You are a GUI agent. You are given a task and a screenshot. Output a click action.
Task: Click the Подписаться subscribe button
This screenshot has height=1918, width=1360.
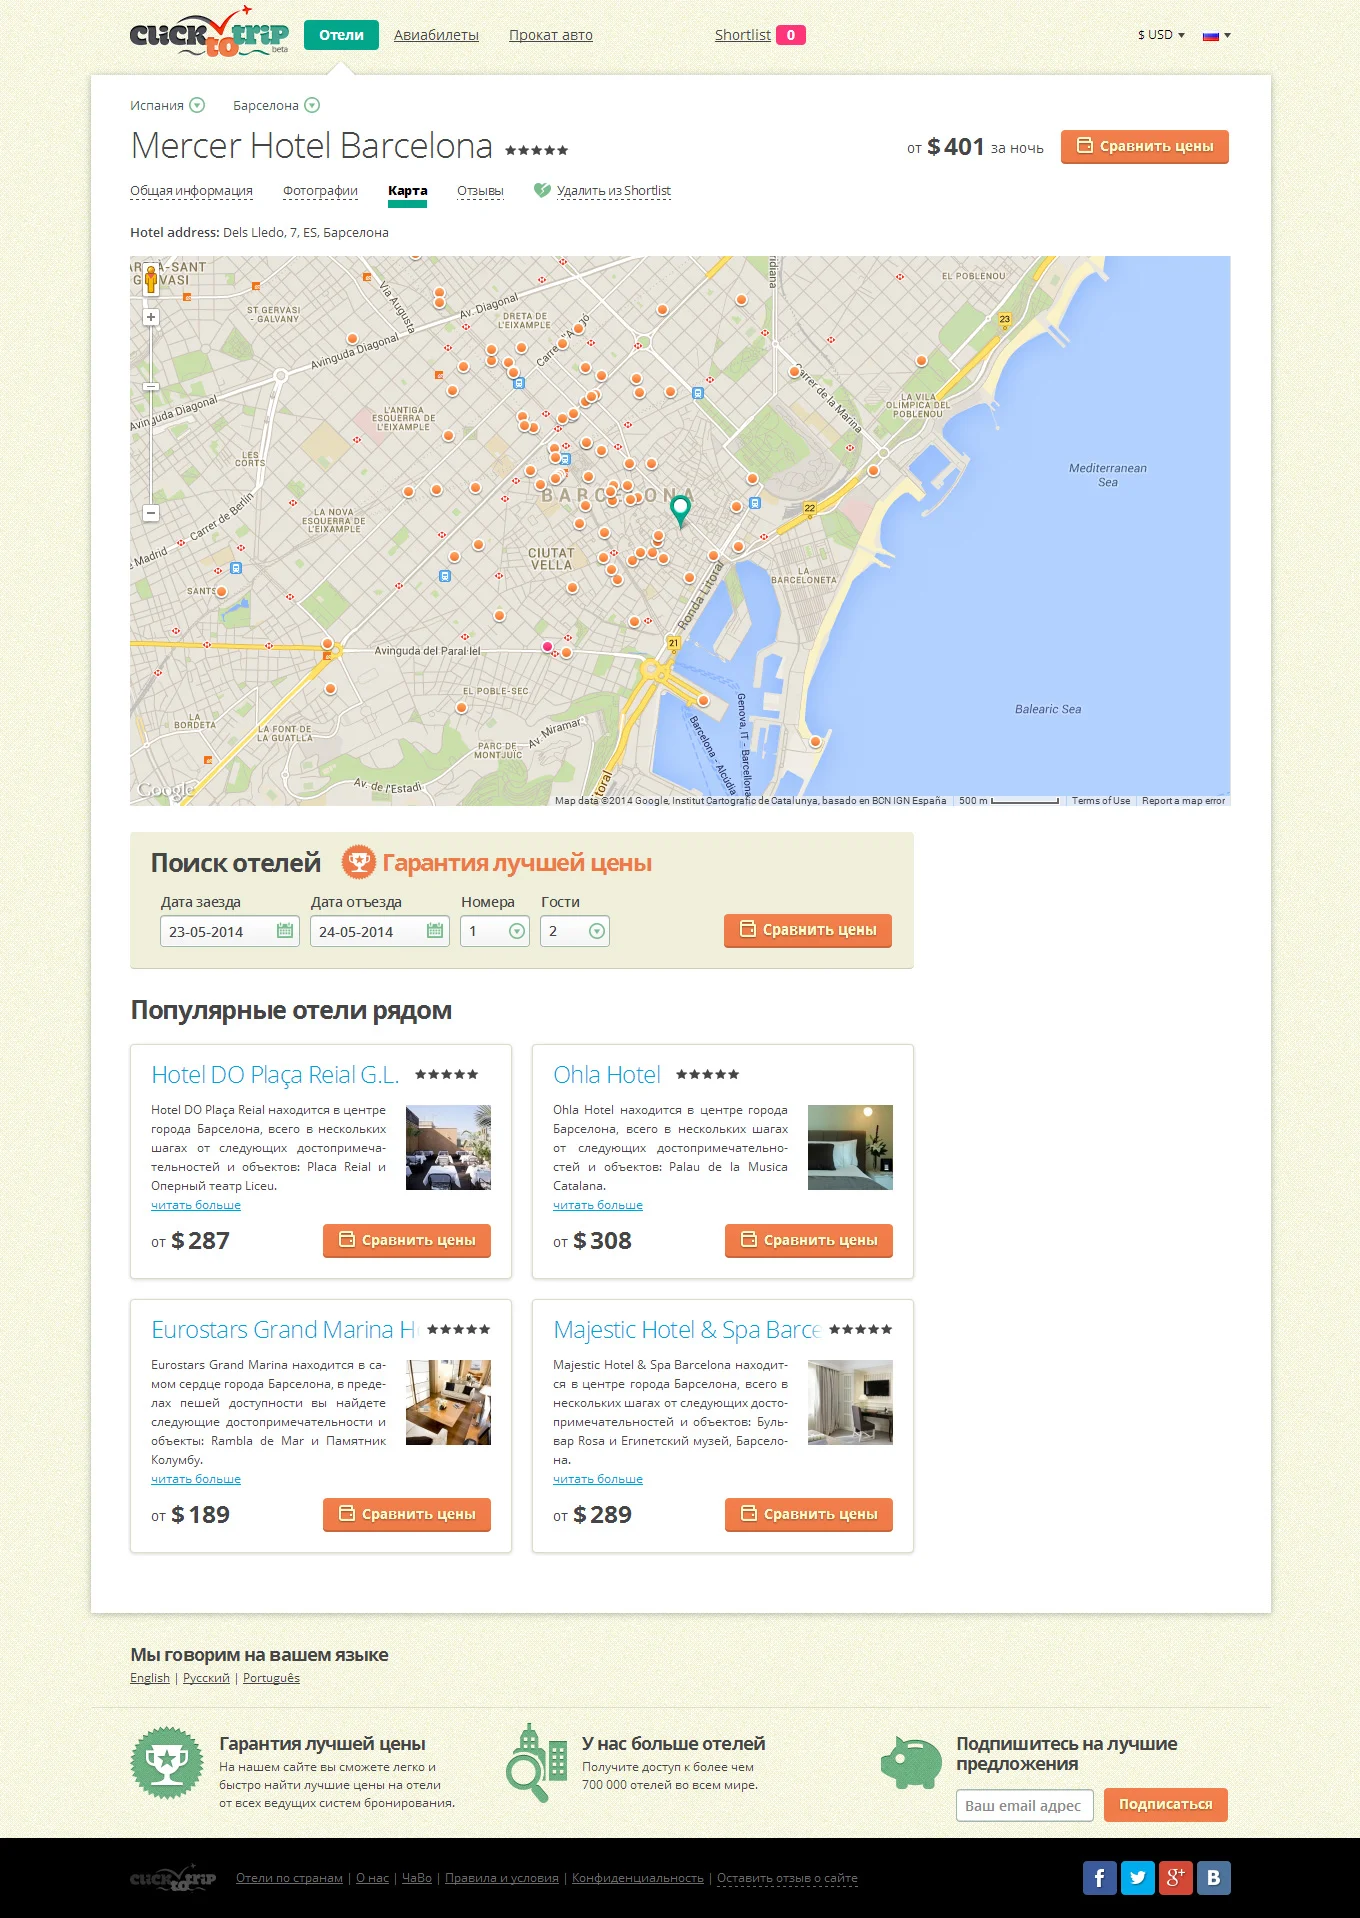[x=1166, y=1805]
